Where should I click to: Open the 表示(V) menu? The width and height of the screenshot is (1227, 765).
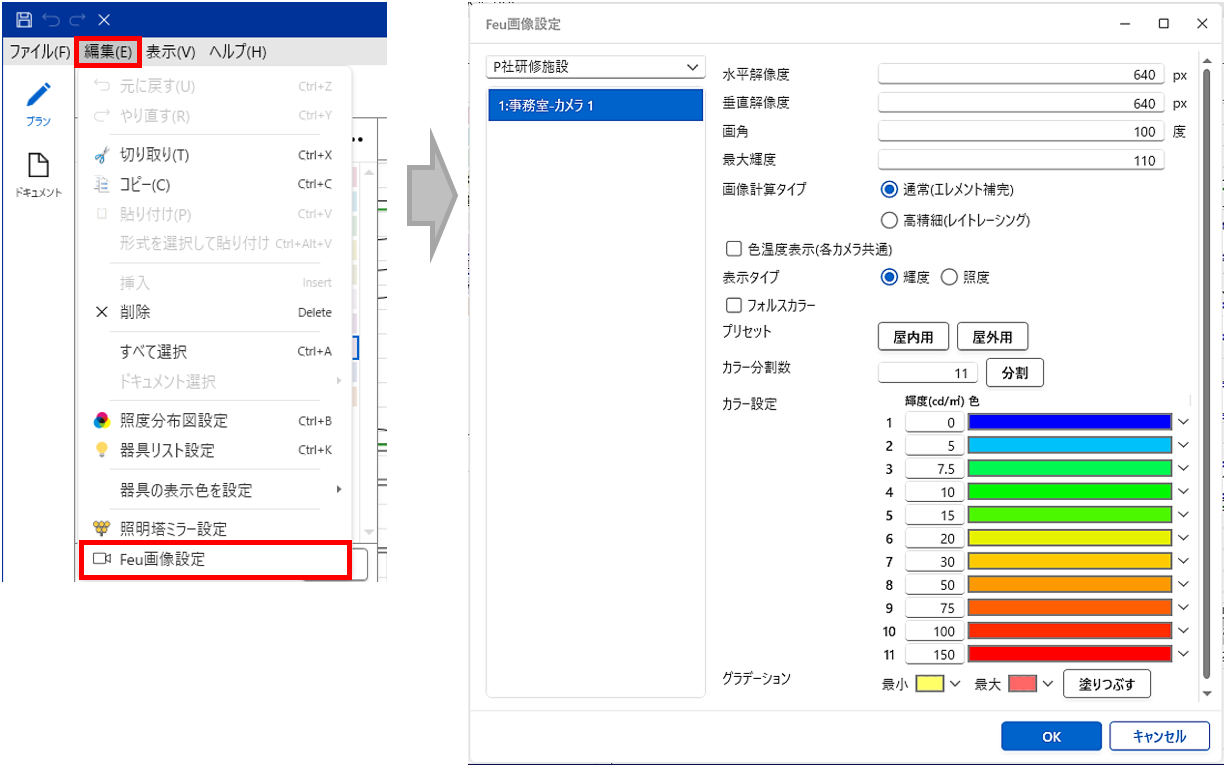pyautogui.click(x=170, y=52)
